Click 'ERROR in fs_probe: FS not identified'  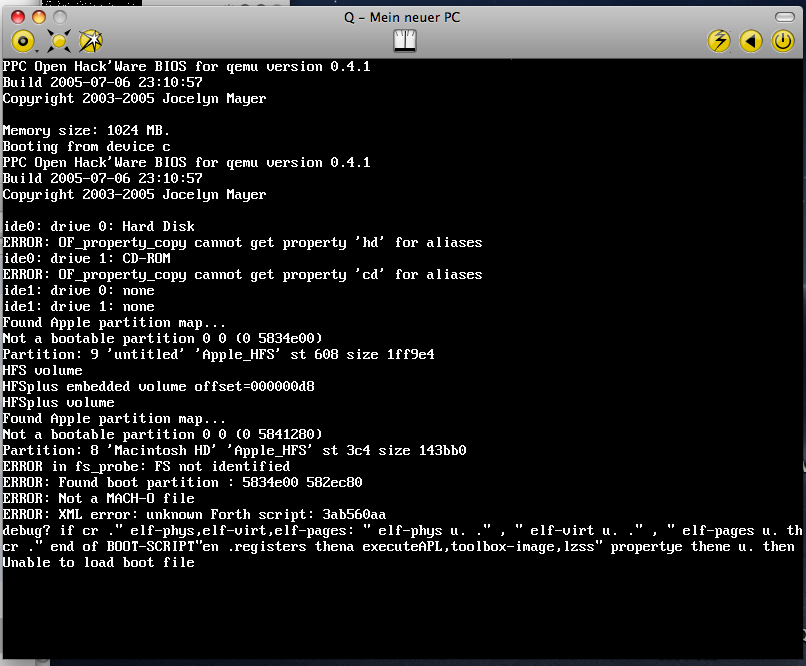pyautogui.click(x=146, y=467)
